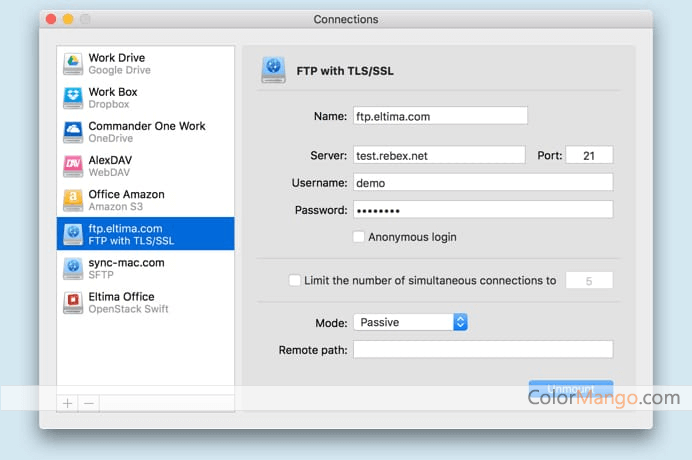Screen dimensions: 692x460
Task: Enable the Anonymous login checkbox
Action: pos(359,237)
